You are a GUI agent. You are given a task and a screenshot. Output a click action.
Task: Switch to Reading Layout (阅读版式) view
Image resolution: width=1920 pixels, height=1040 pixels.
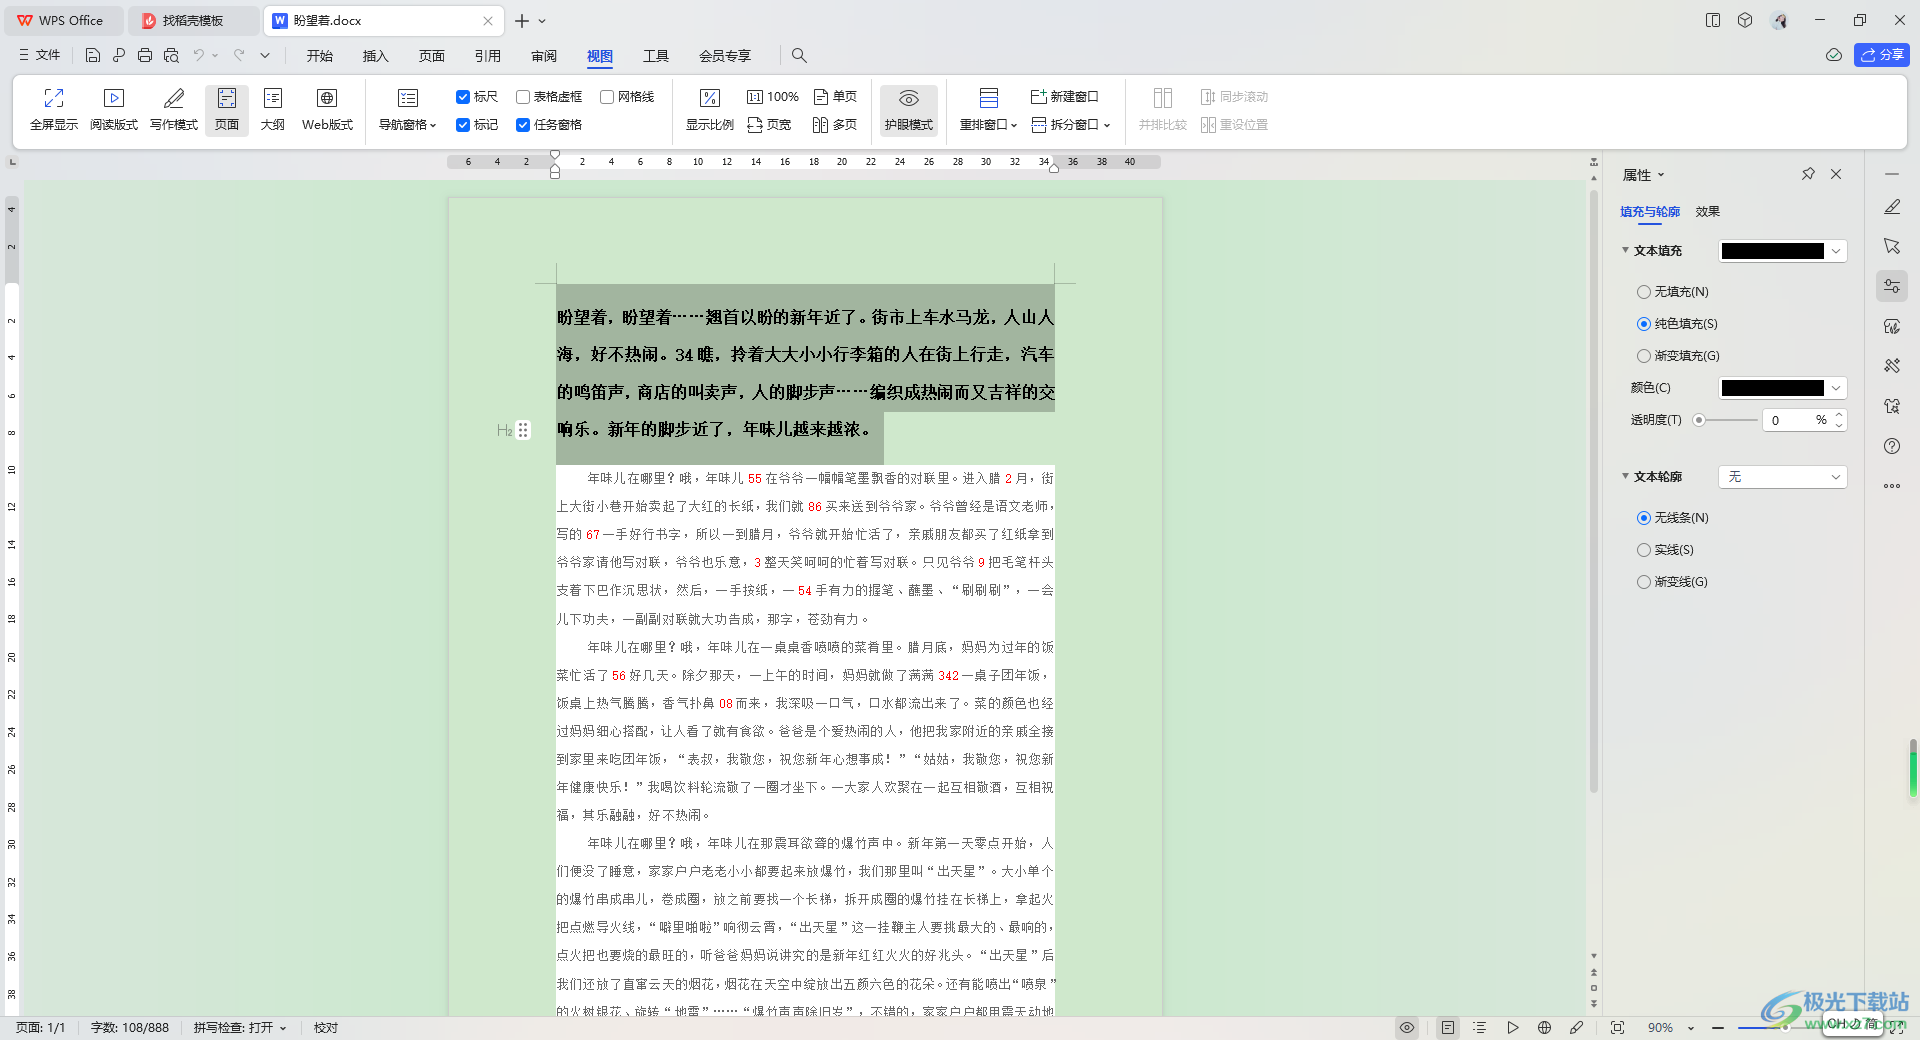114,110
